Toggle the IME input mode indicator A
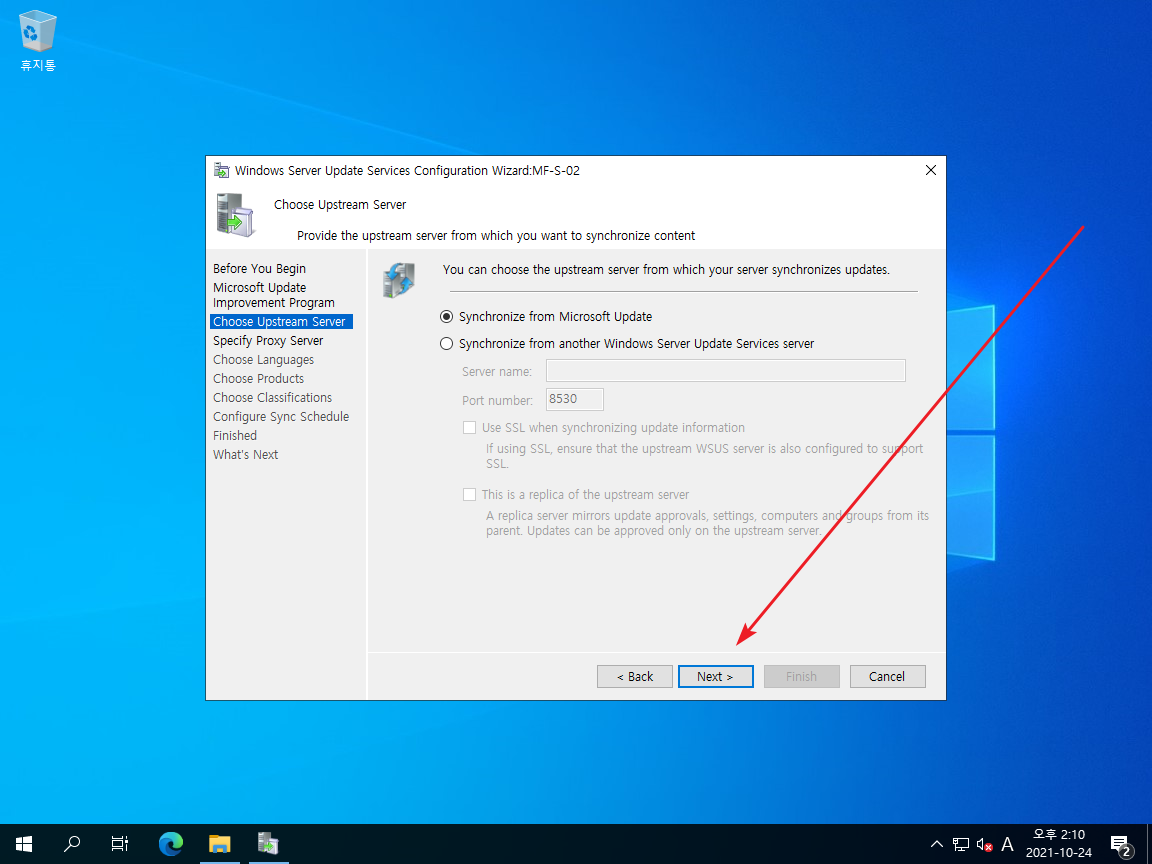The height and width of the screenshot is (864, 1152). 1007,844
